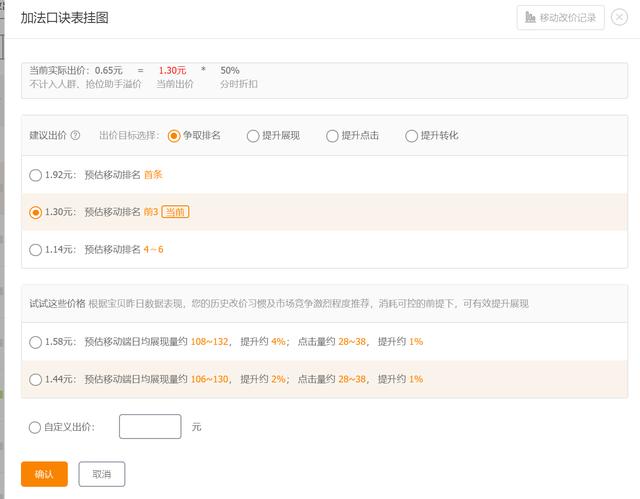640x499 pixels.
Task: Select the 争取排名 bid target option
Action: (174, 136)
